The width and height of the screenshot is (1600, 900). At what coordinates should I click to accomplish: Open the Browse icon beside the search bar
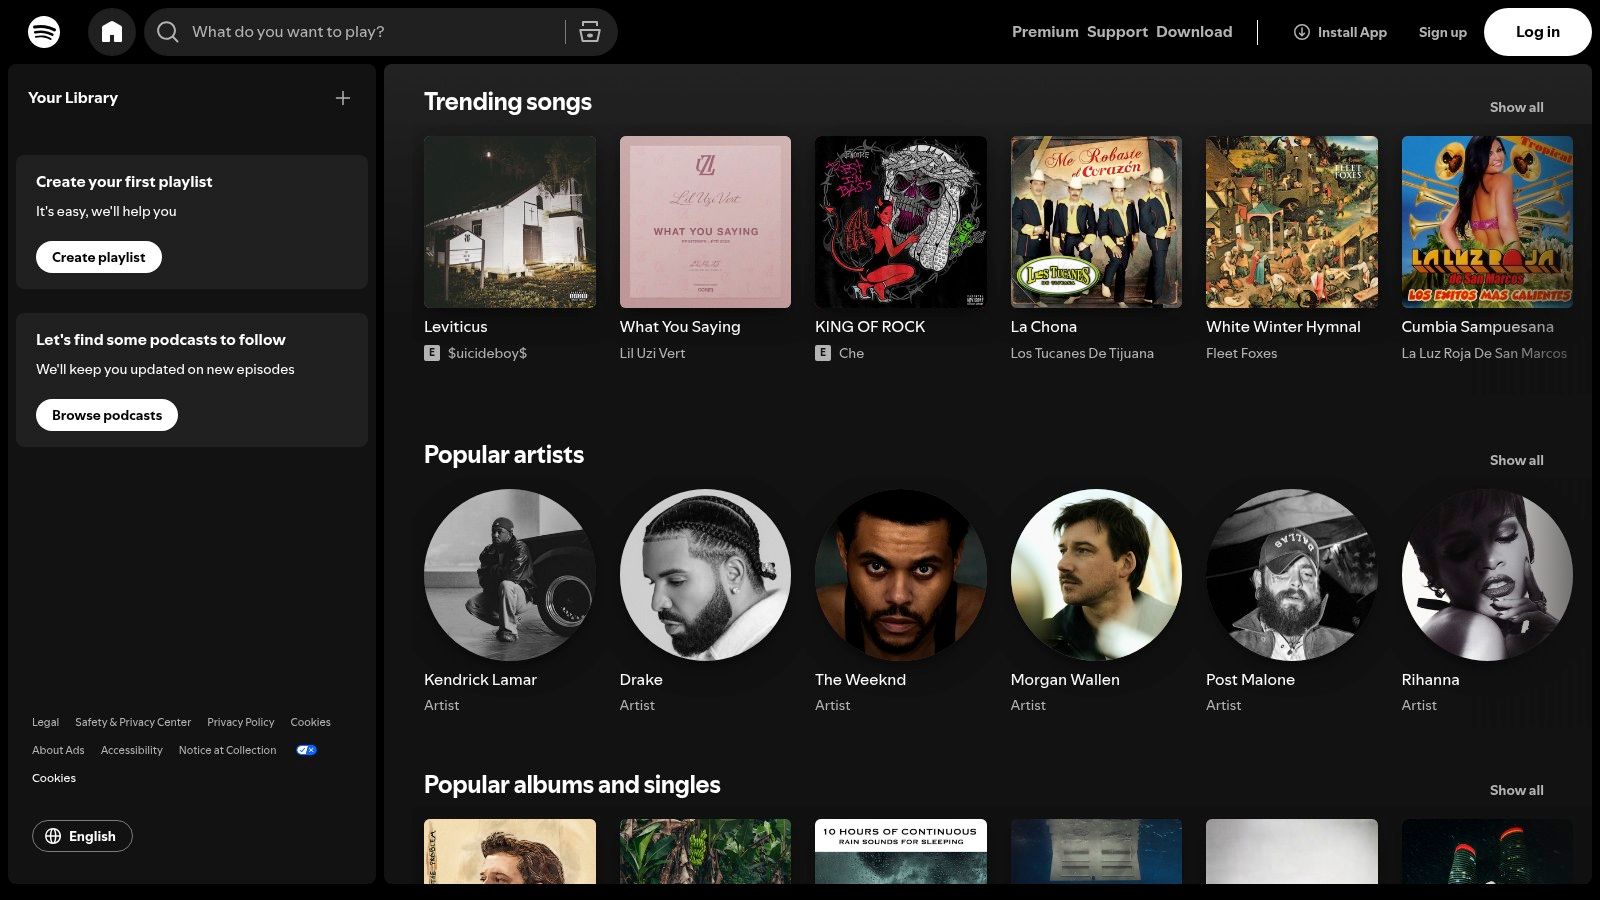590,31
